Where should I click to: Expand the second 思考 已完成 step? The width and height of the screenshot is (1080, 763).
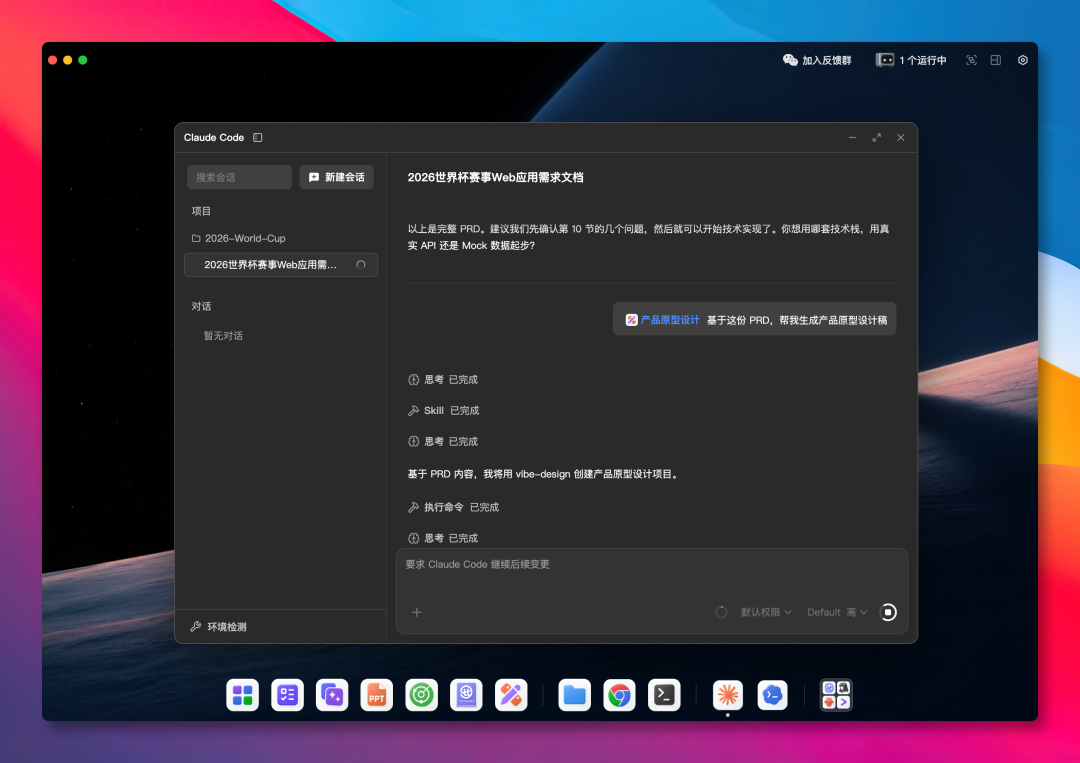443,441
